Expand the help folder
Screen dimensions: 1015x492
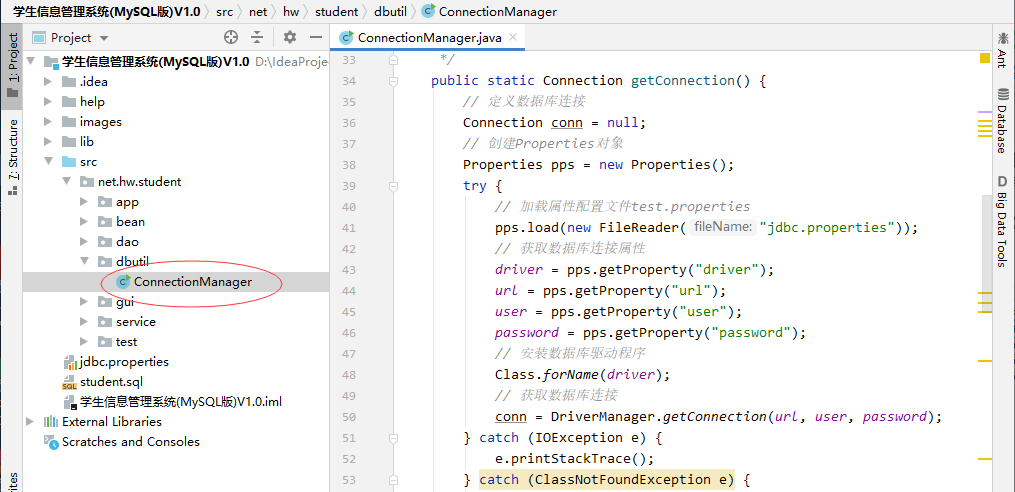pyautogui.click(x=48, y=102)
